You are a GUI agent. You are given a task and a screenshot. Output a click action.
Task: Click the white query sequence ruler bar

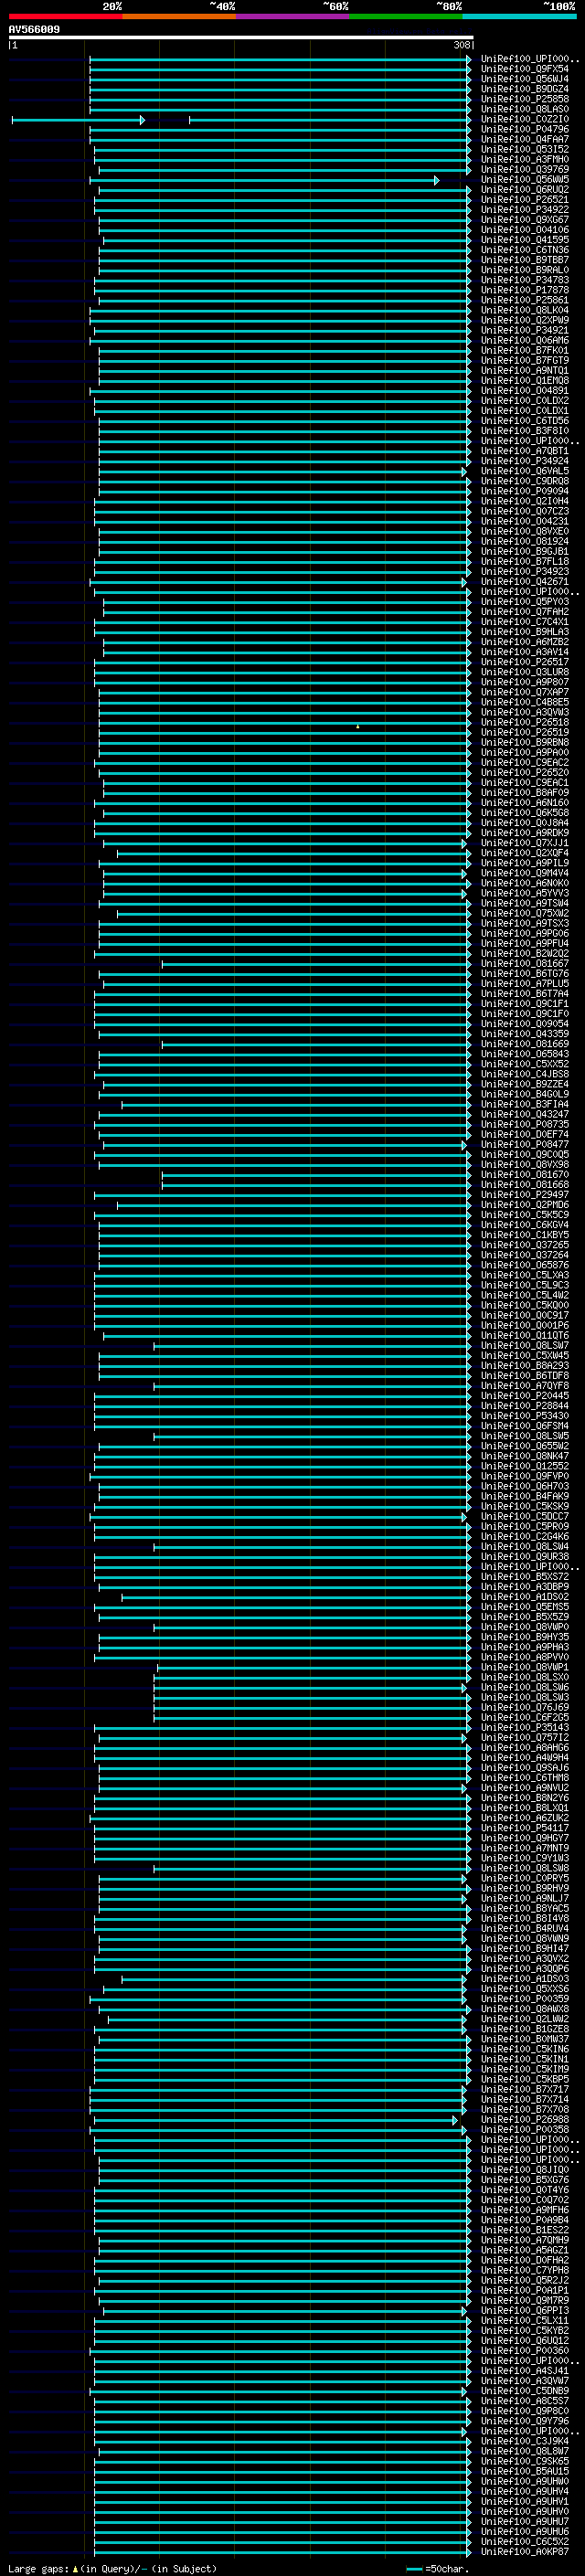point(241,37)
